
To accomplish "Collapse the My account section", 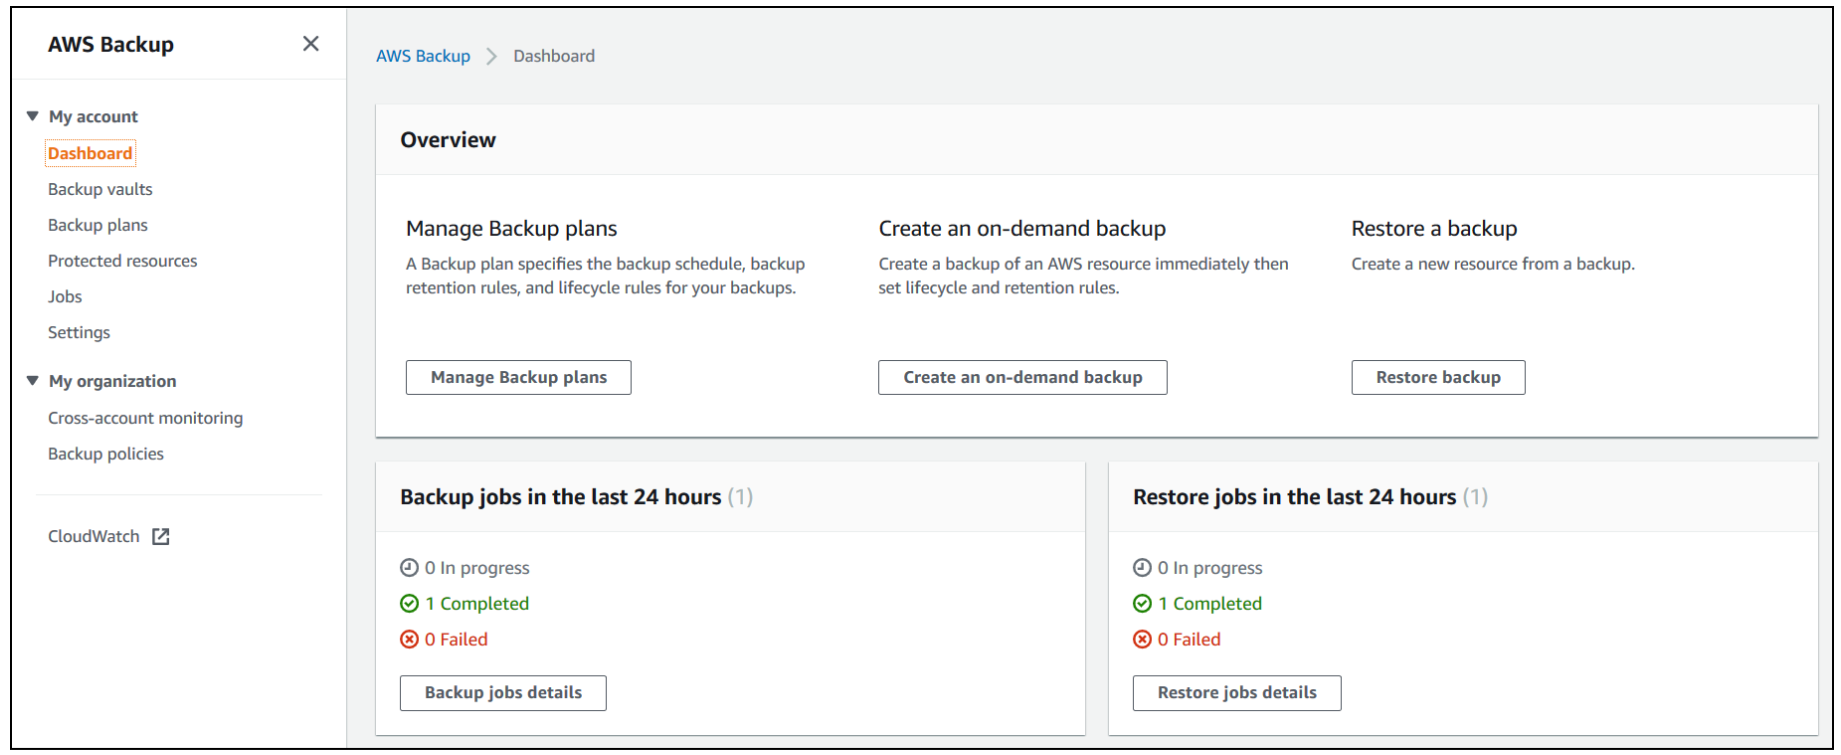I will click(33, 117).
